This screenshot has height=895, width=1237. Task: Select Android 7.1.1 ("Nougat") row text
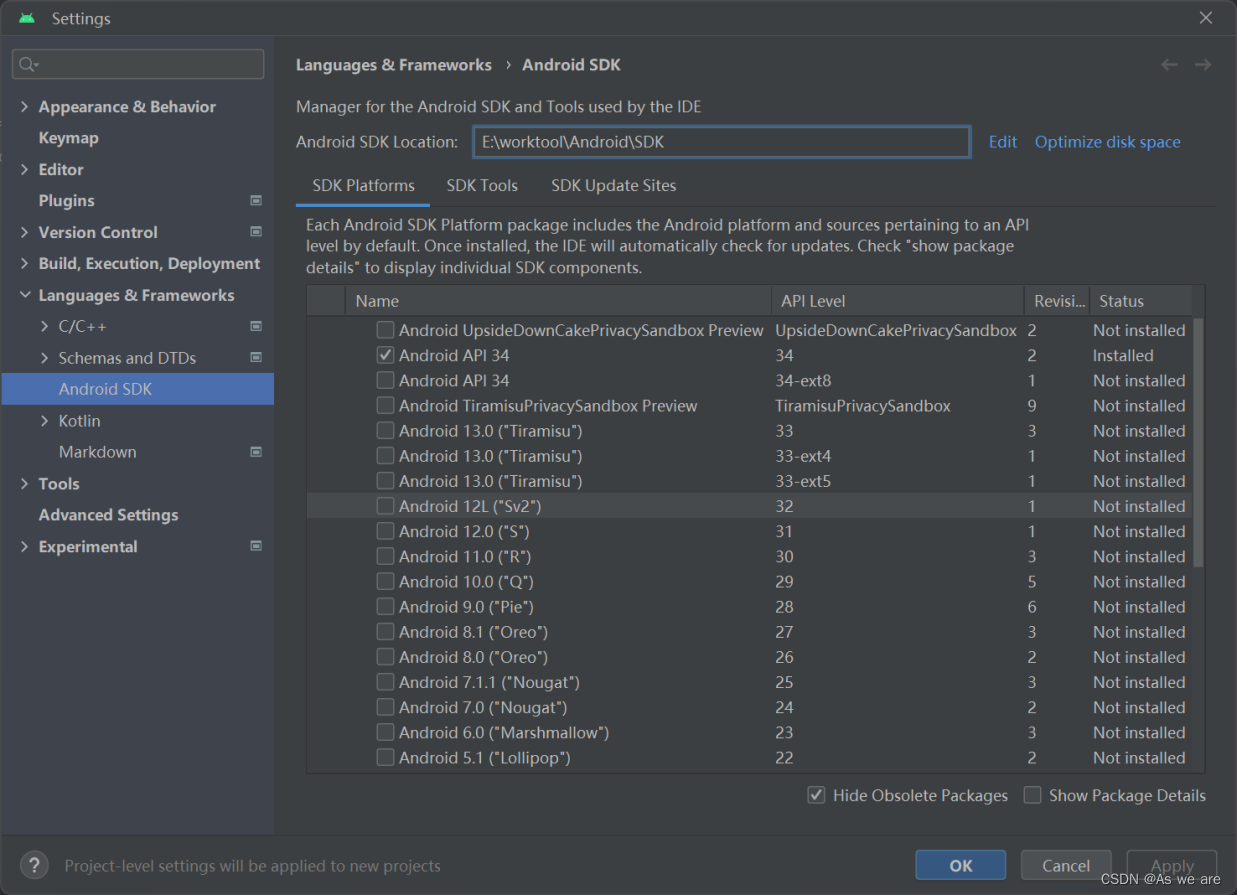489,682
